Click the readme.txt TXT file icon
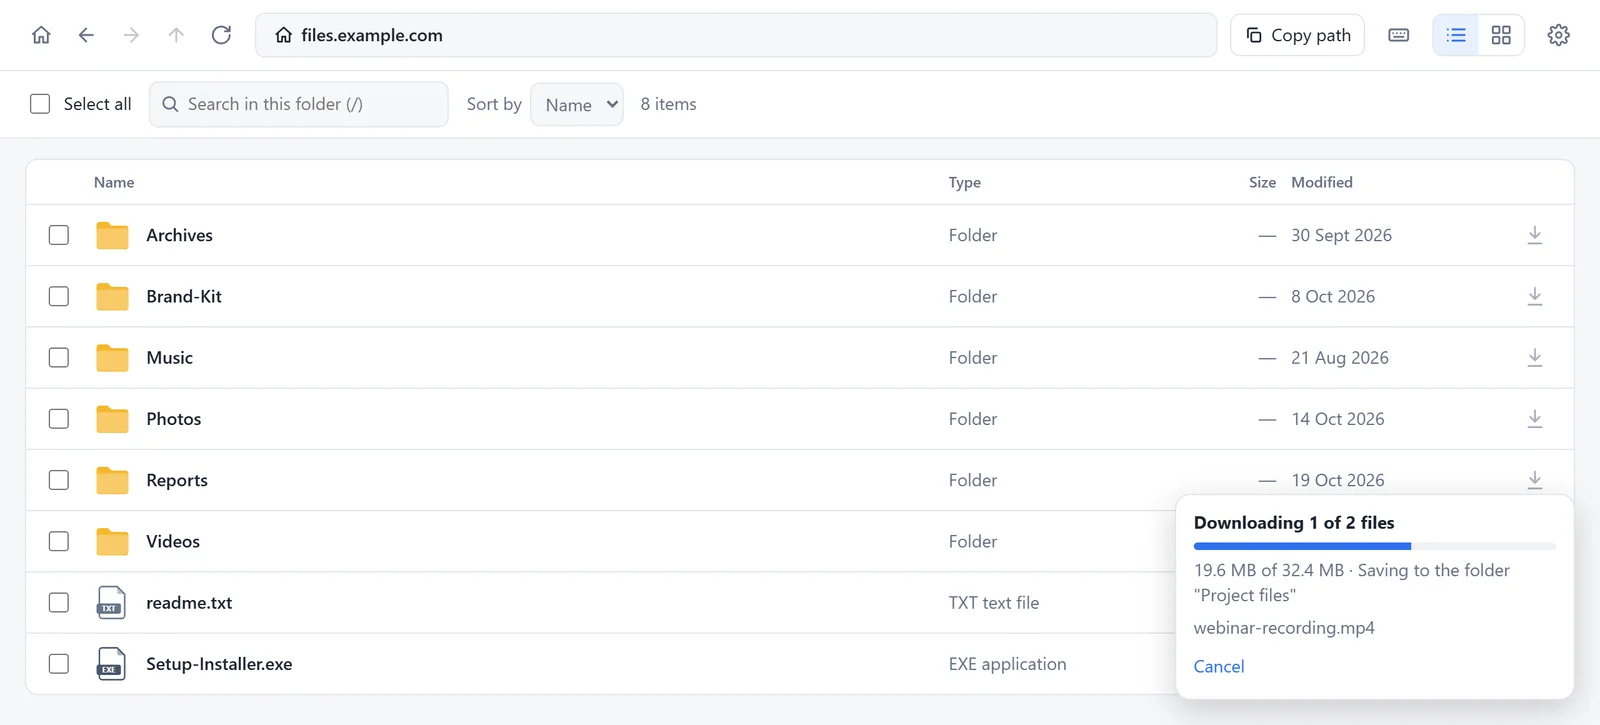This screenshot has width=1600, height=725. pyautogui.click(x=111, y=602)
